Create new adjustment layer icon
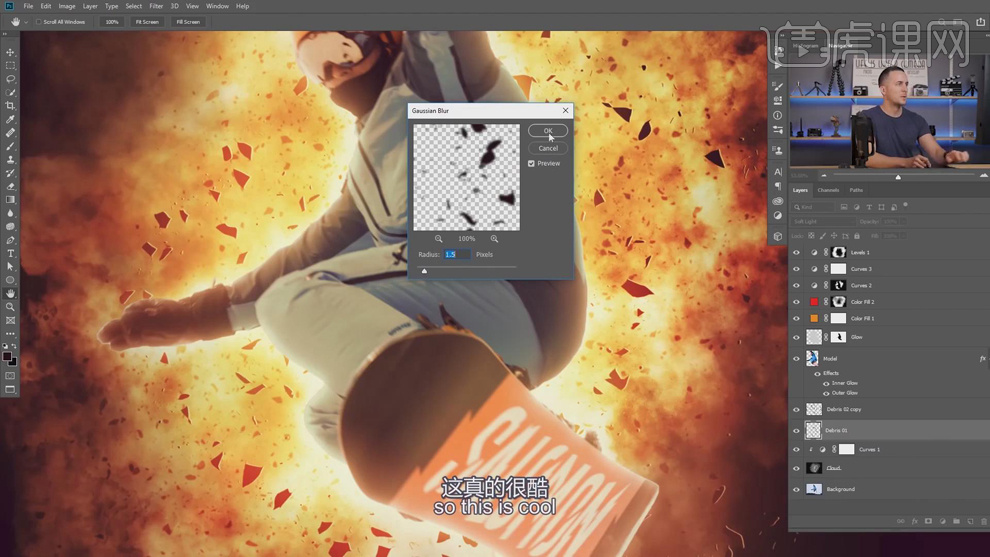Viewport: 990px width, 557px height. click(x=942, y=521)
